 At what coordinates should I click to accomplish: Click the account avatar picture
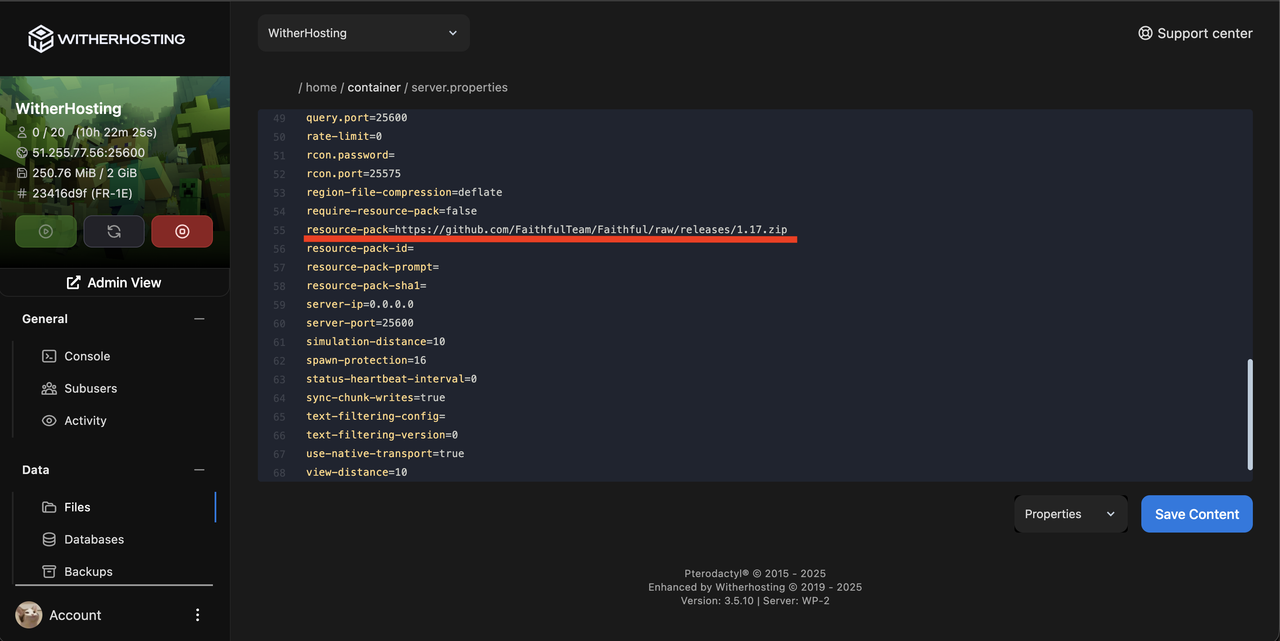[29, 615]
